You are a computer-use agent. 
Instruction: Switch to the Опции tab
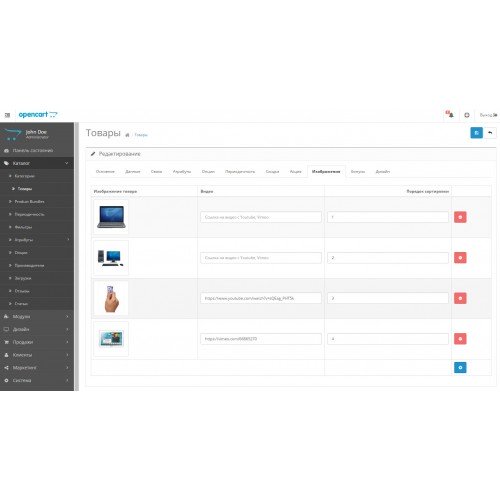coord(208,171)
